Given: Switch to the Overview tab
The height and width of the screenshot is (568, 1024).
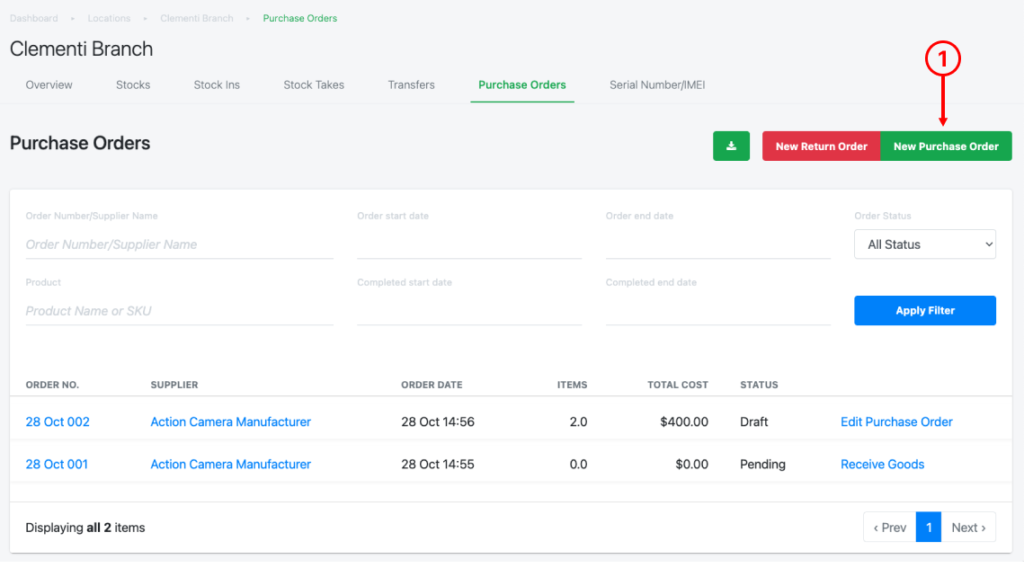Looking at the screenshot, I should point(49,85).
